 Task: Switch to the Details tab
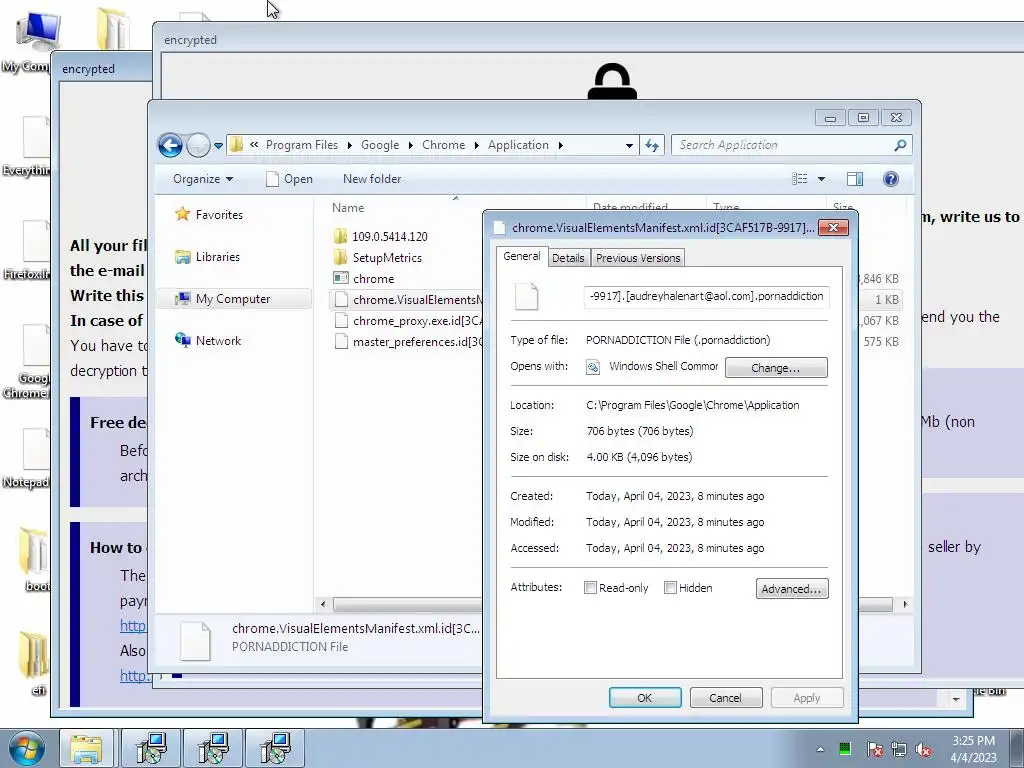click(x=568, y=258)
